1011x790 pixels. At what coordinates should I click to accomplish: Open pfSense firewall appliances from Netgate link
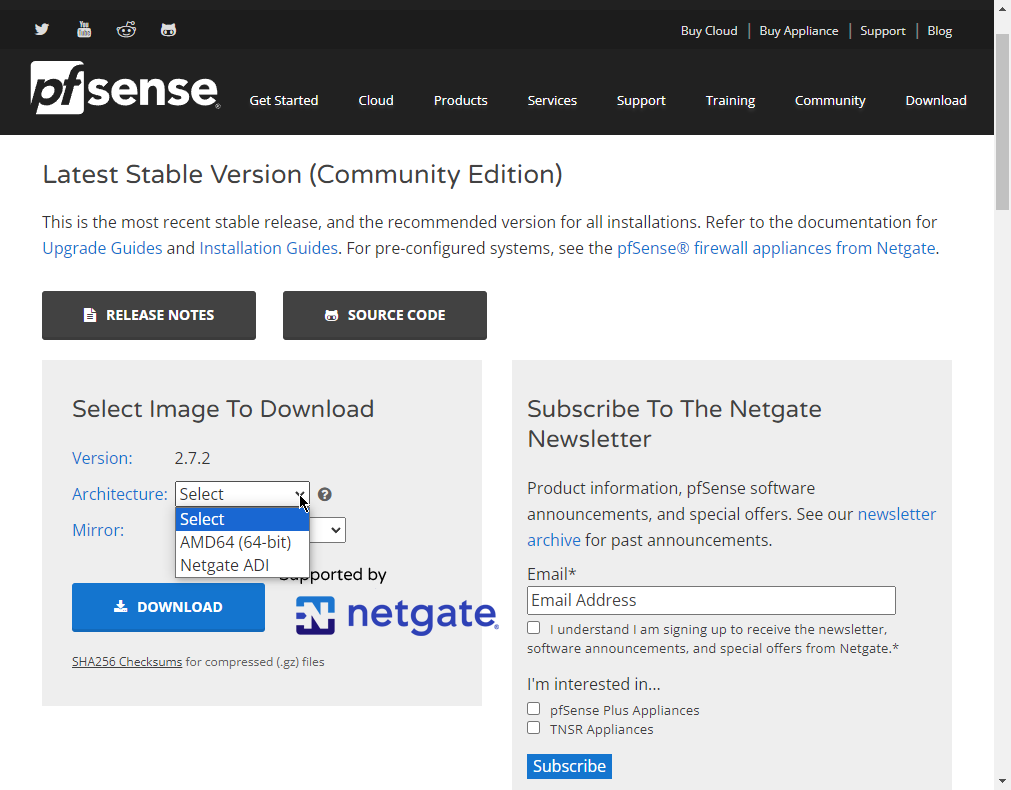pyautogui.click(x=776, y=248)
